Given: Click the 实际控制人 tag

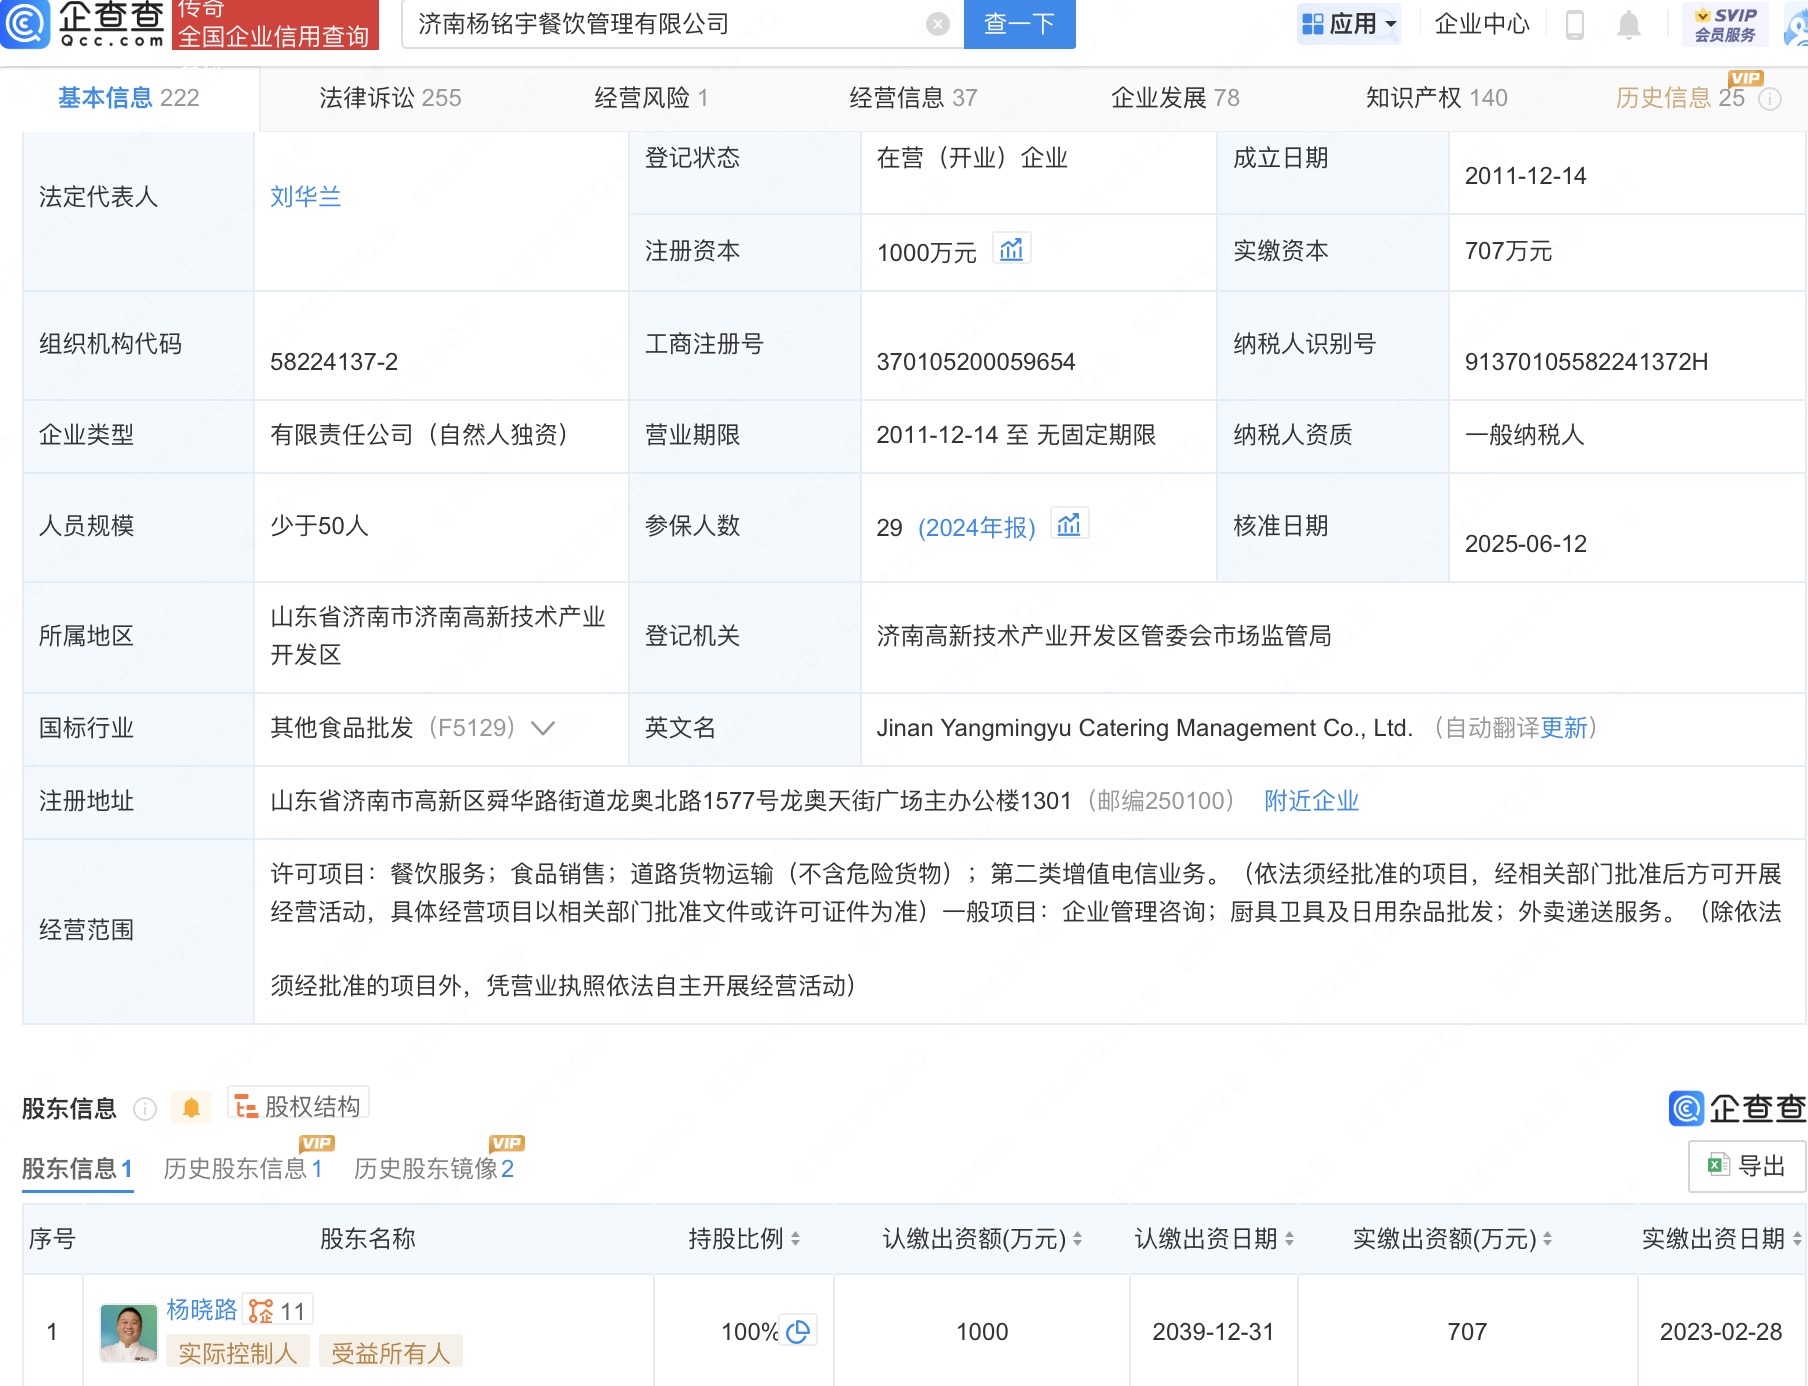Looking at the screenshot, I should point(238,1353).
